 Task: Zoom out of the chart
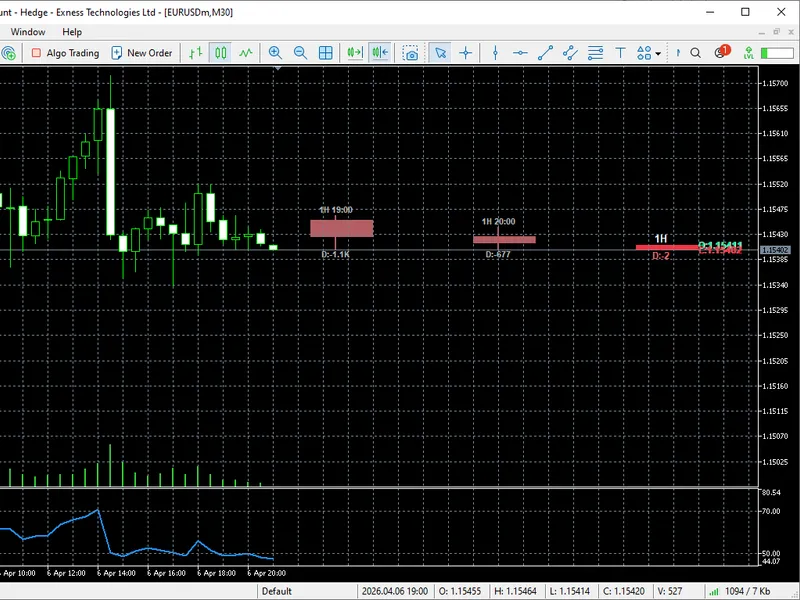coord(301,53)
